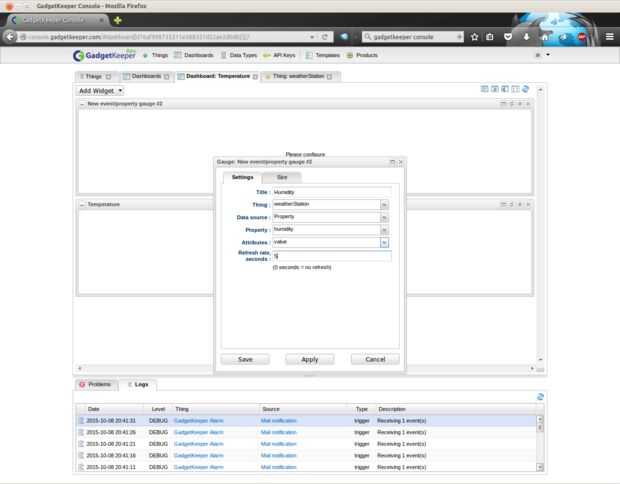Open Mail notification link in 20:41:26 row
Image resolution: width=620 pixels, height=484 pixels.
(x=279, y=432)
